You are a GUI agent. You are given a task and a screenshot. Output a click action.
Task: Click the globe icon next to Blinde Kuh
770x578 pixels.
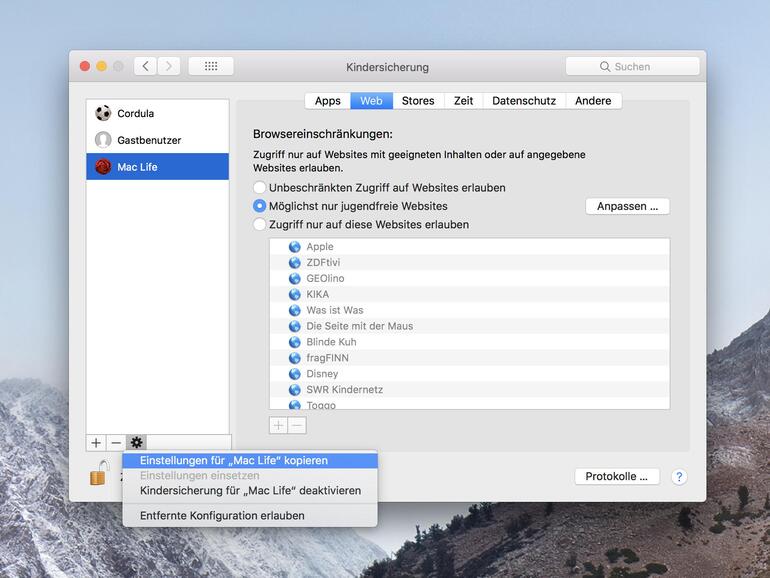point(295,342)
